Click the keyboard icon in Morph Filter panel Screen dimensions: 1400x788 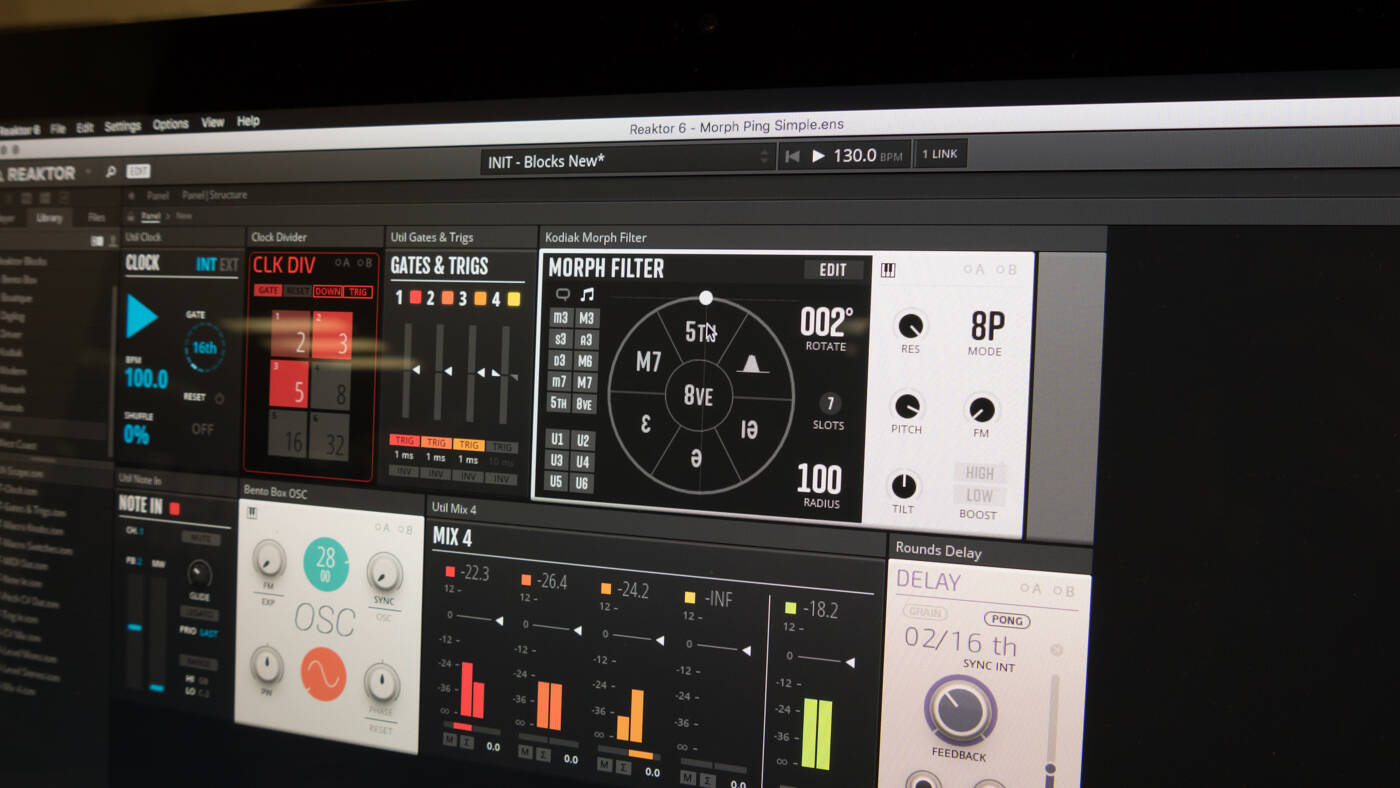(x=888, y=271)
